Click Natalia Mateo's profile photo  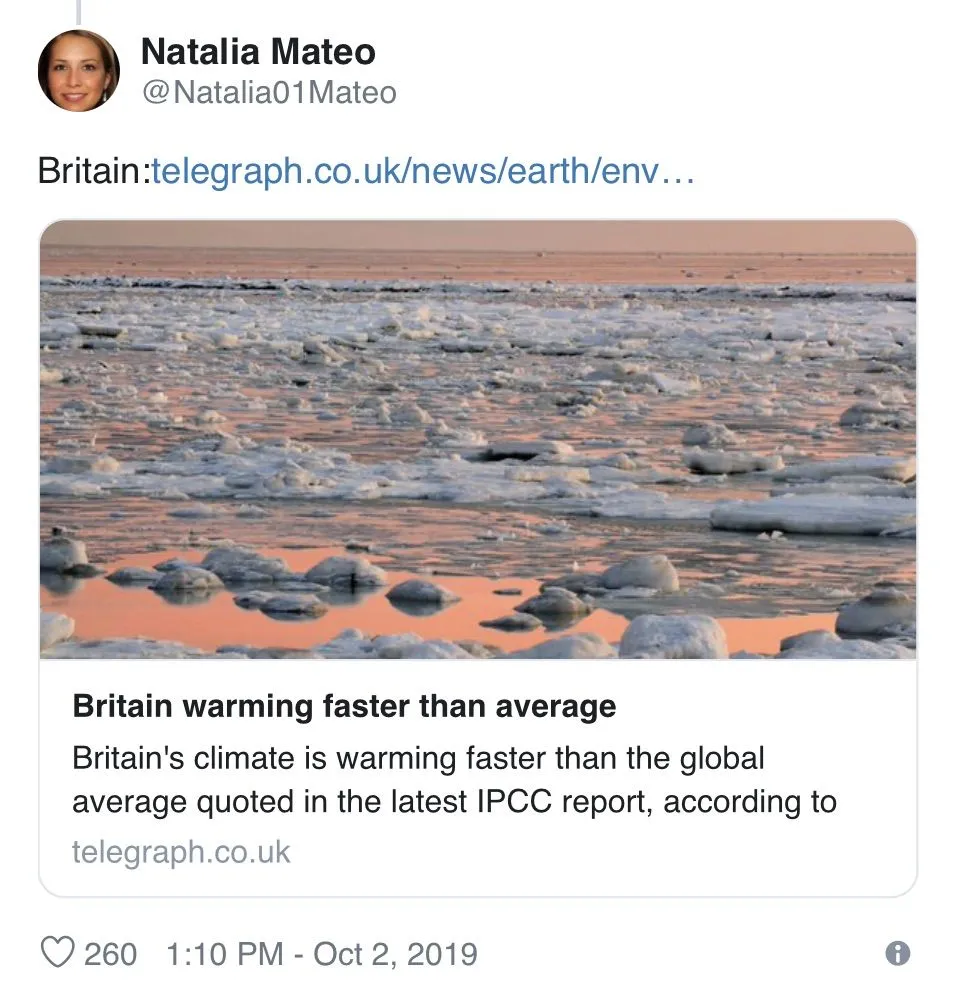[79, 71]
